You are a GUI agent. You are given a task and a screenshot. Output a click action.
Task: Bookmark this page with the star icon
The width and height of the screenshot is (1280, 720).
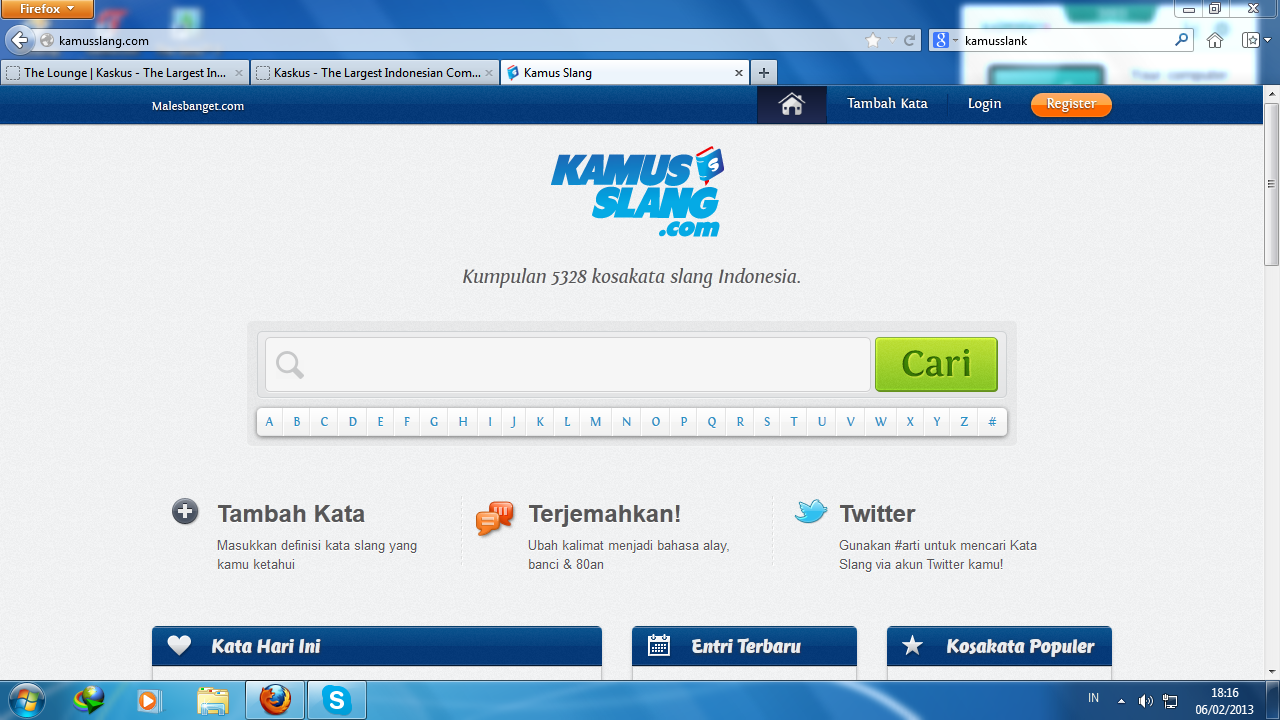pyautogui.click(x=873, y=41)
